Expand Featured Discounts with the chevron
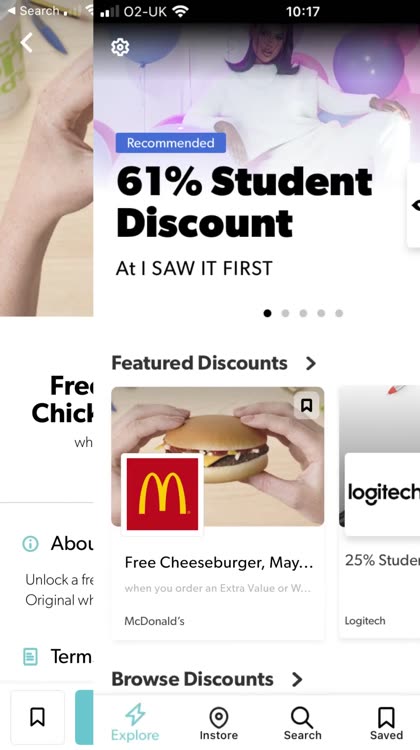Viewport: 420px width, 750px height. (x=311, y=364)
